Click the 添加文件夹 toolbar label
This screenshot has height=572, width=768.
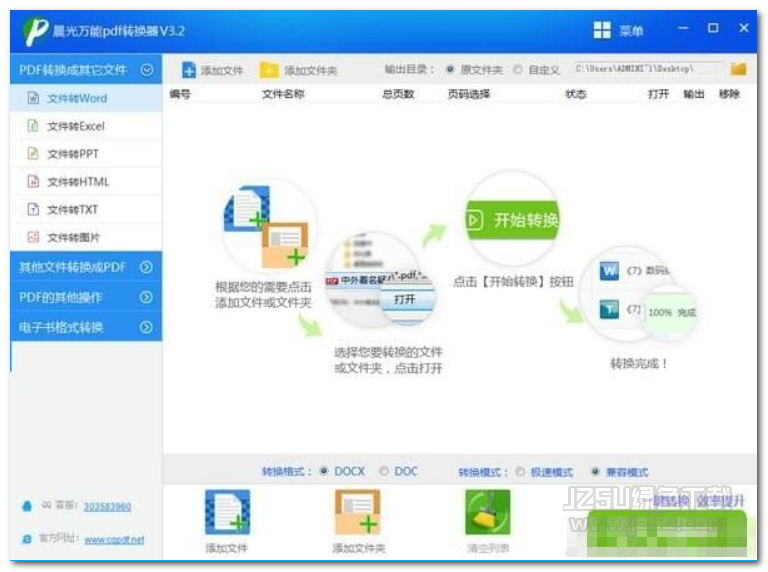pyautogui.click(x=311, y=71)
